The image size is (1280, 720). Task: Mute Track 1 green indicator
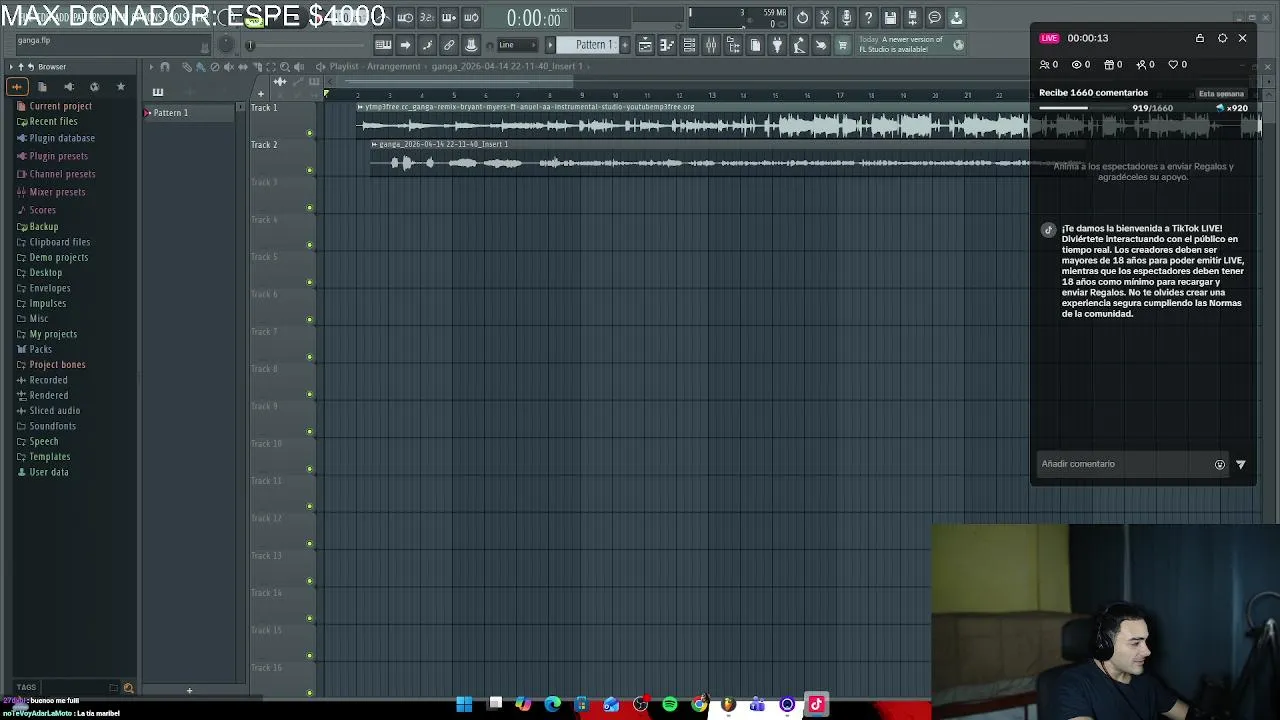pos(309,133)
